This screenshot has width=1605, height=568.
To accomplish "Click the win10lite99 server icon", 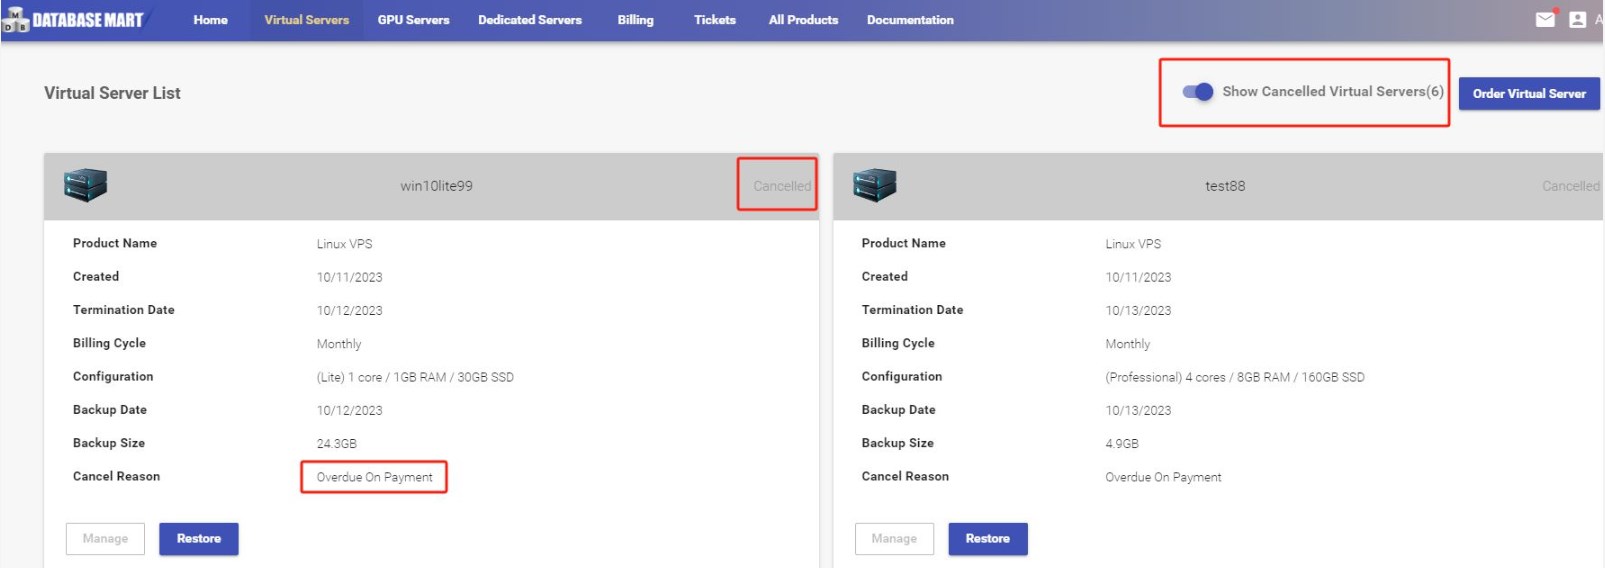I will pos(85,185).
